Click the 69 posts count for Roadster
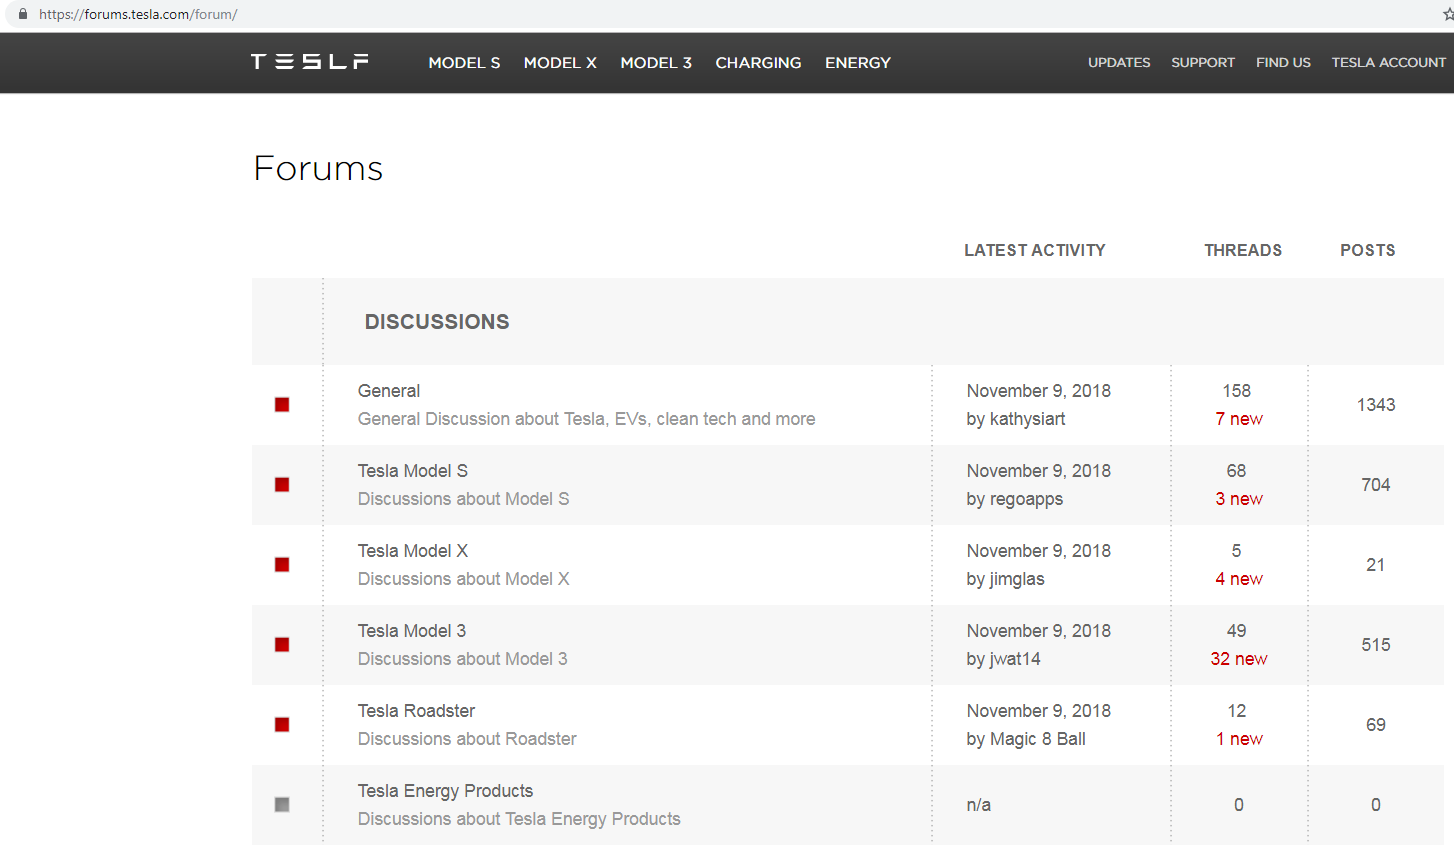This screenshot has height=845, width=1454. point(1376,725)
